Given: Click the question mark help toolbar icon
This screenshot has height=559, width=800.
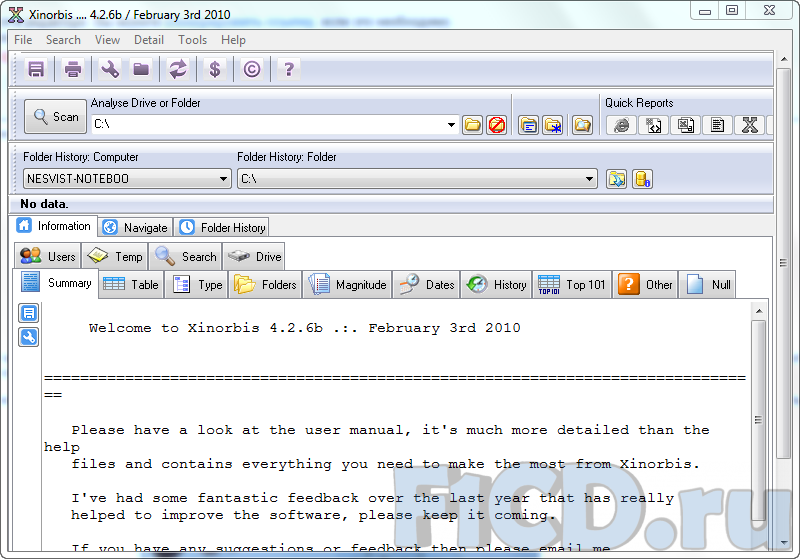Looking at the screenshot, I should [x=288, y=69].
